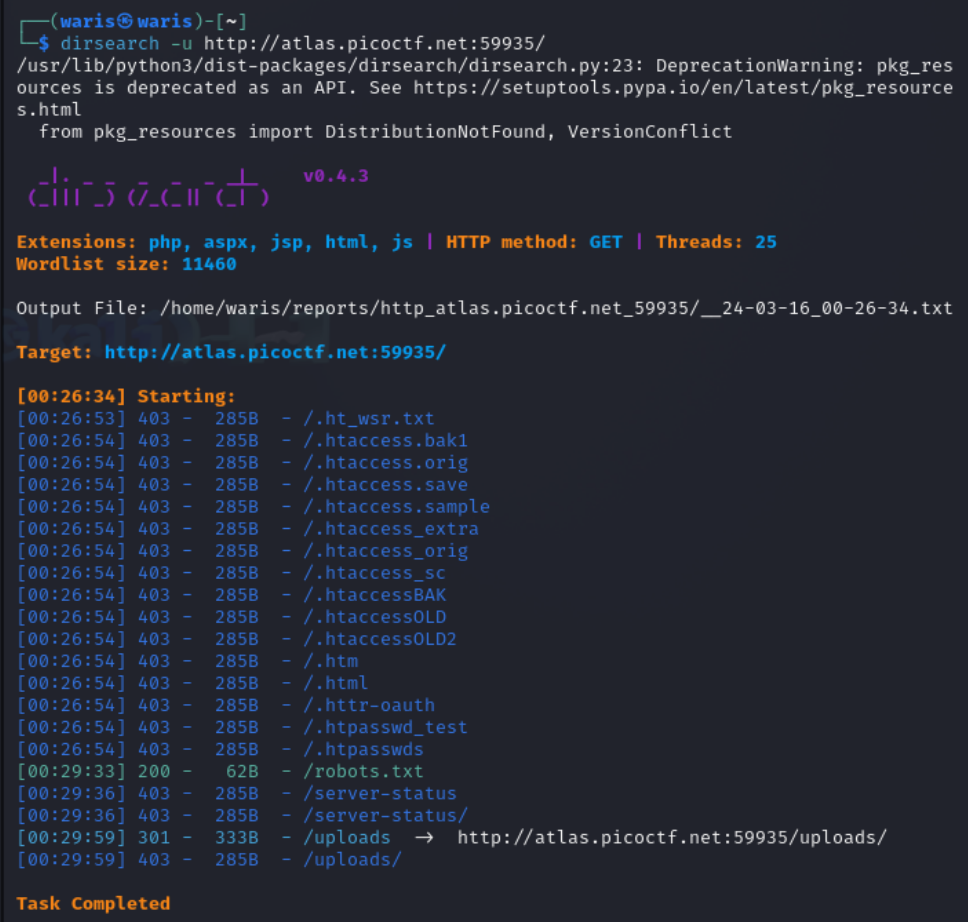Image resolution: width=968 pixels, height=922 pixels.
Task: Click the dirsearch command in the prompt
Action: tap(109, 43)
